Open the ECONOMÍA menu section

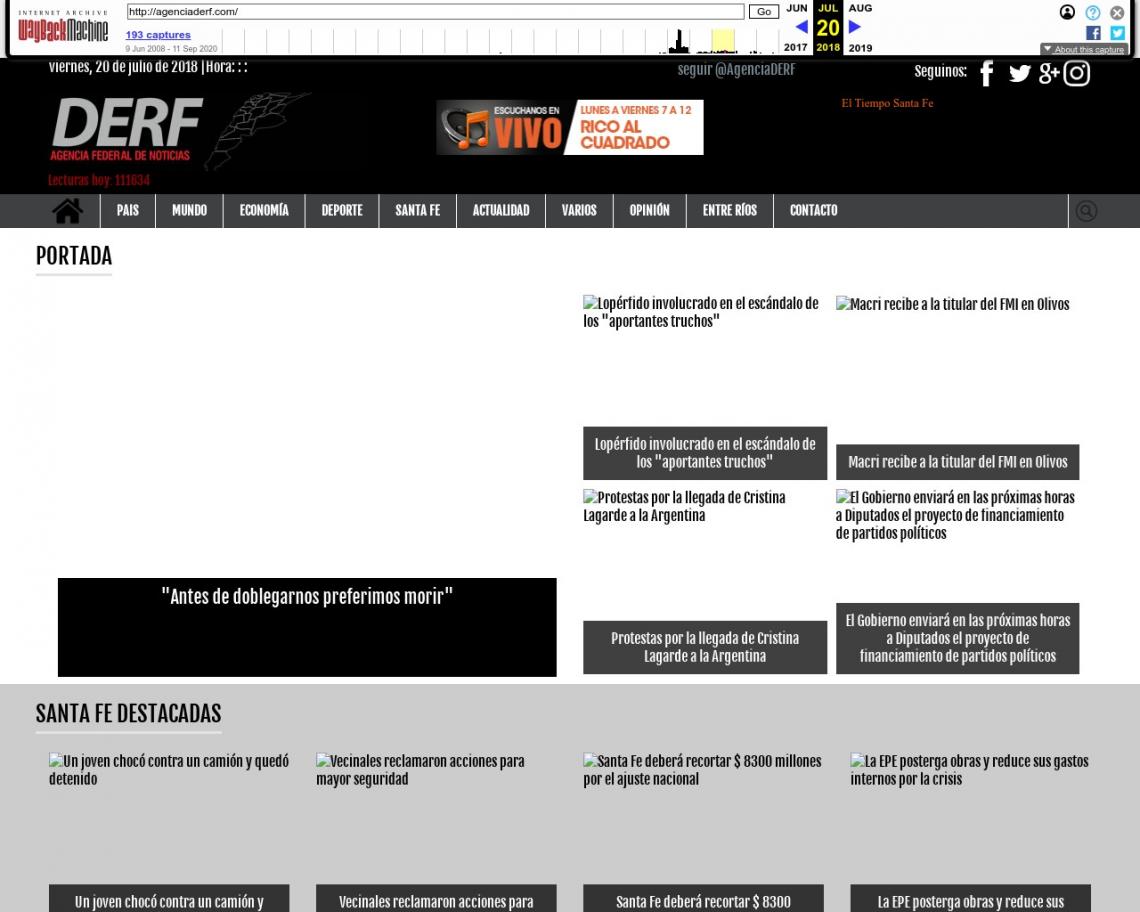[264, 211]
